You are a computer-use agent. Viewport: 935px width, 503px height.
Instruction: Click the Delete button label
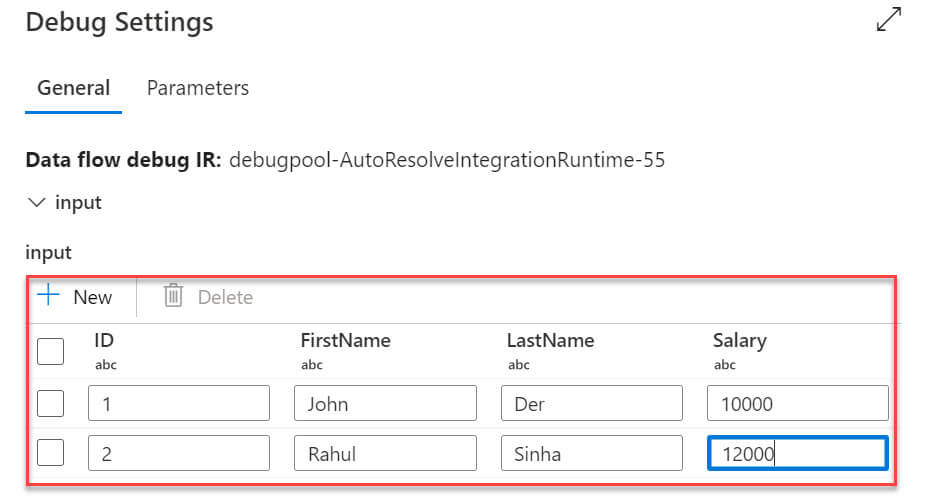click(225, 297)
